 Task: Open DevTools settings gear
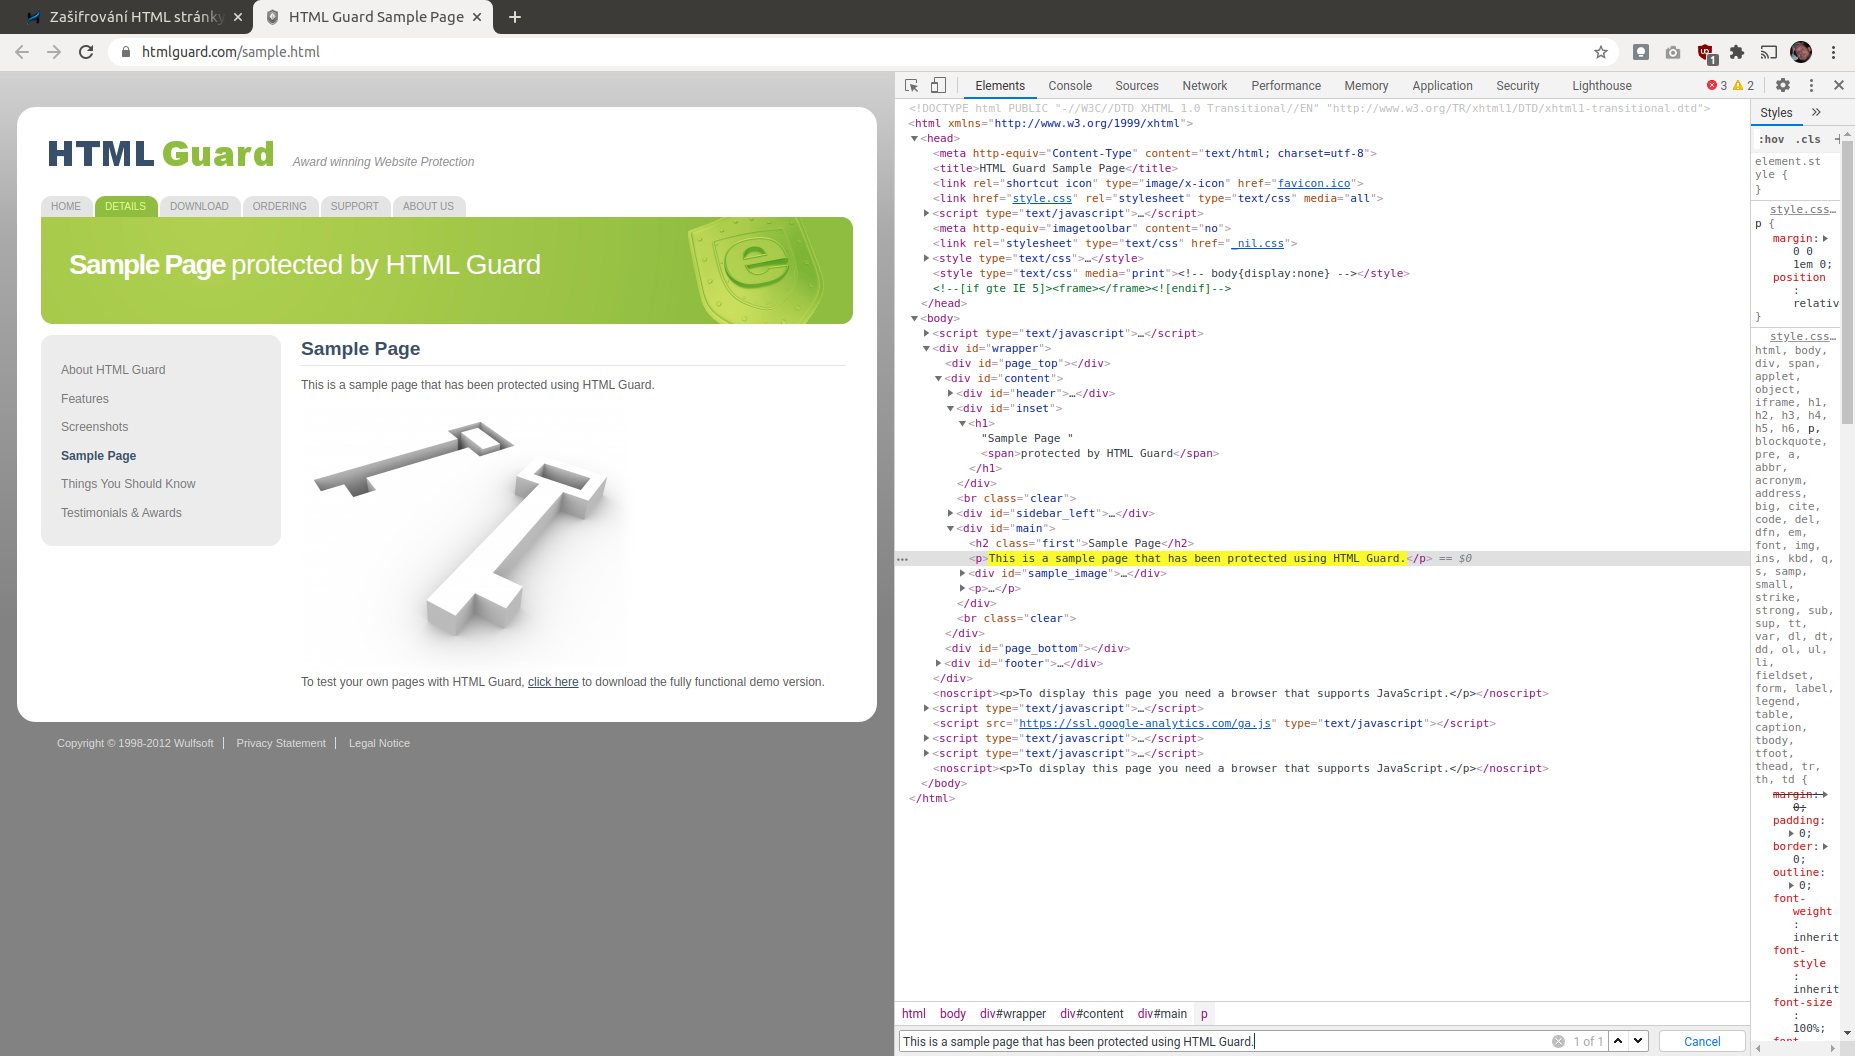pos(1783,86)
